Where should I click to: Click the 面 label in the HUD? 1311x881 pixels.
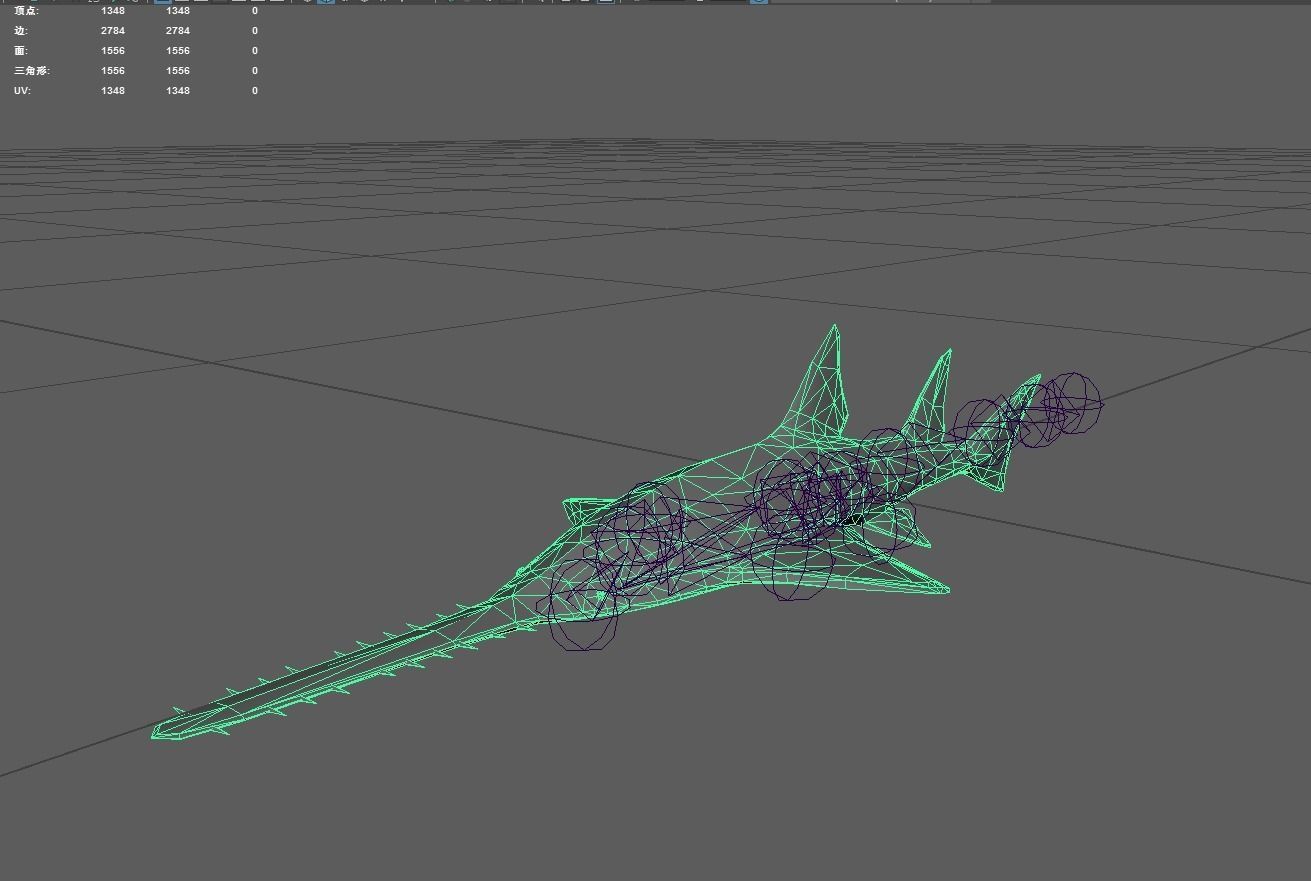point(21,50)
